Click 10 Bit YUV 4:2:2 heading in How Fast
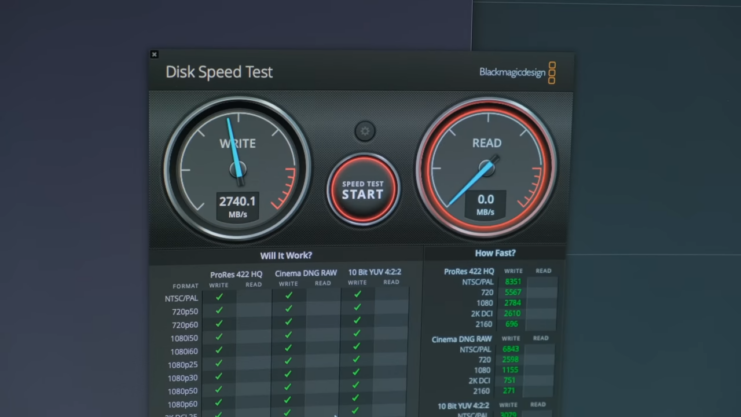 click(x=463, y=406)
